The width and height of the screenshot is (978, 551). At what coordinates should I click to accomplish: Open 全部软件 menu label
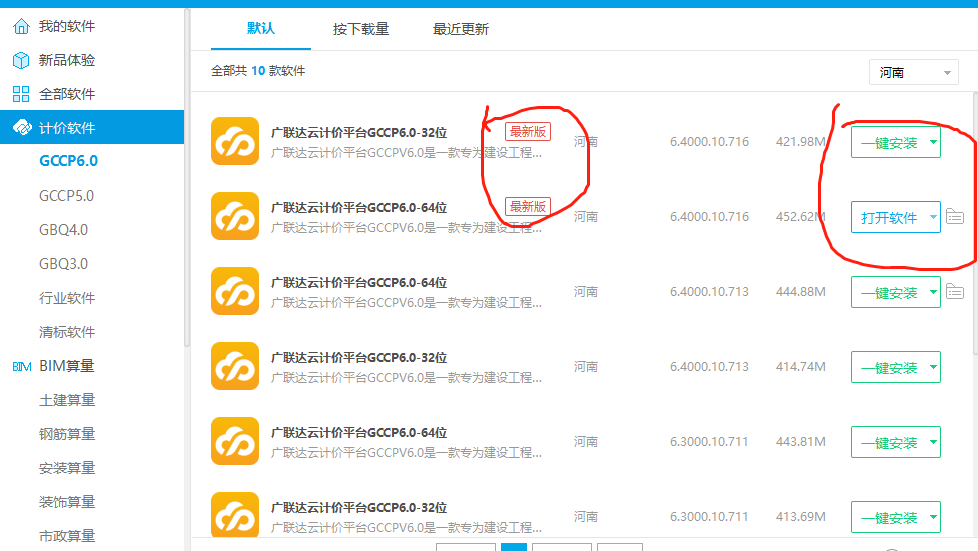click(x=67, y=94)
